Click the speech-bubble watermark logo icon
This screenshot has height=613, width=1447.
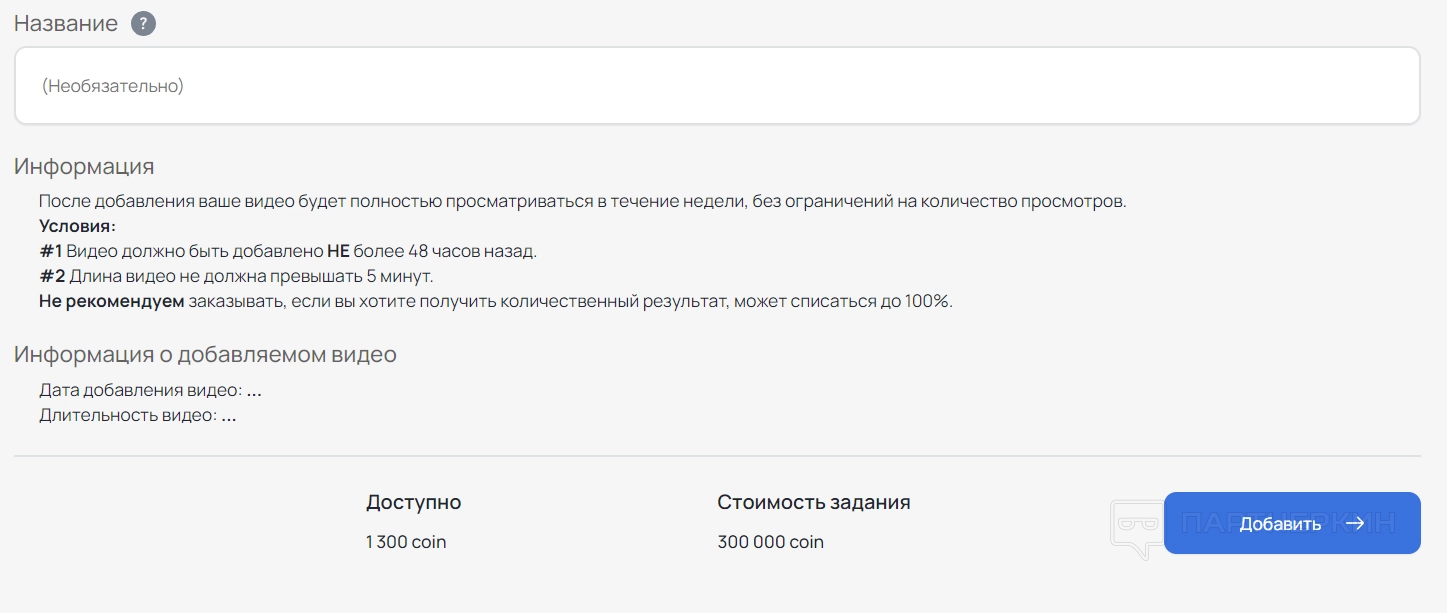point(1137,526)
